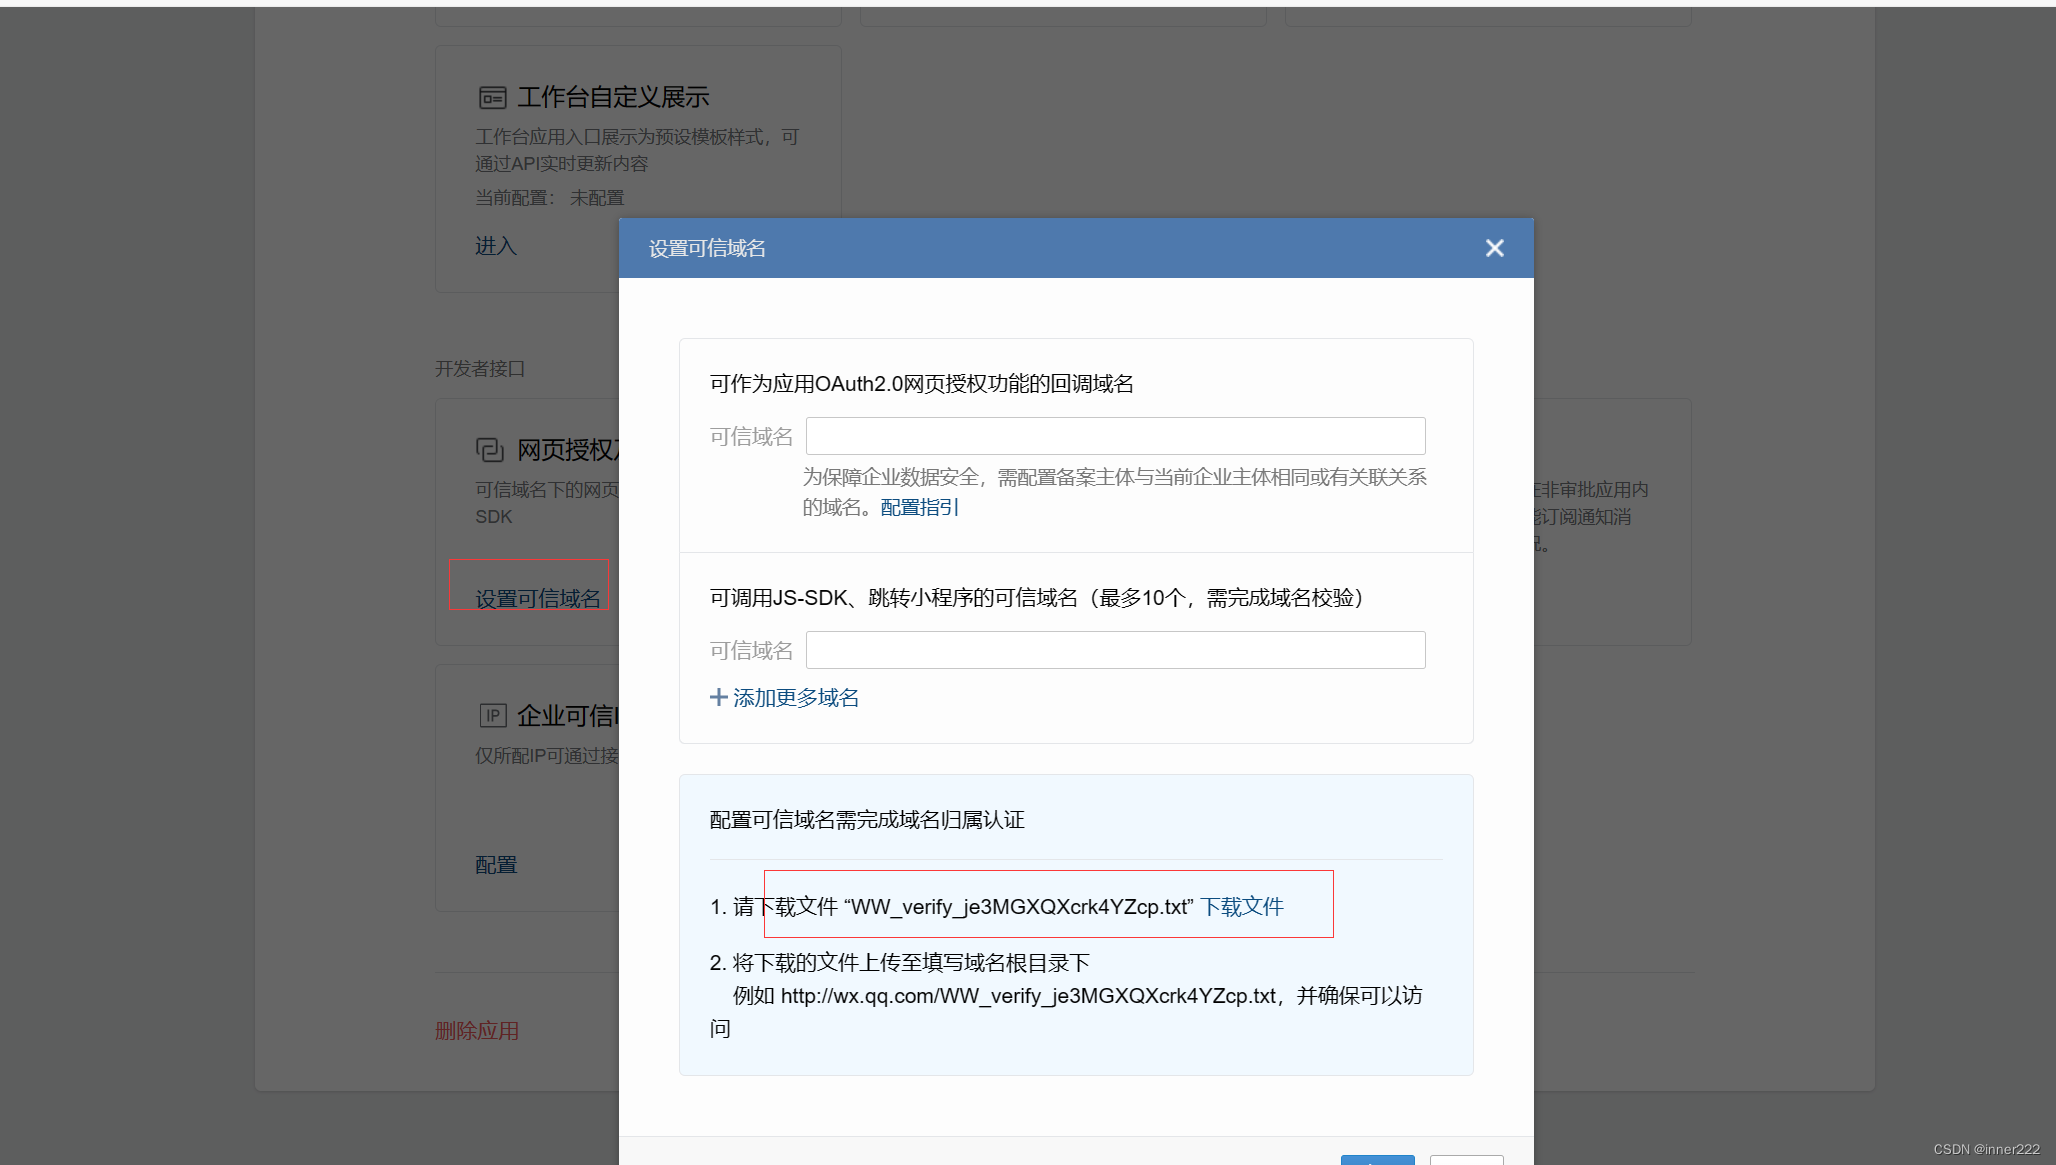Click 删除应用 link
This screenshot has height=1165, width=2056.
[477, 1031]
